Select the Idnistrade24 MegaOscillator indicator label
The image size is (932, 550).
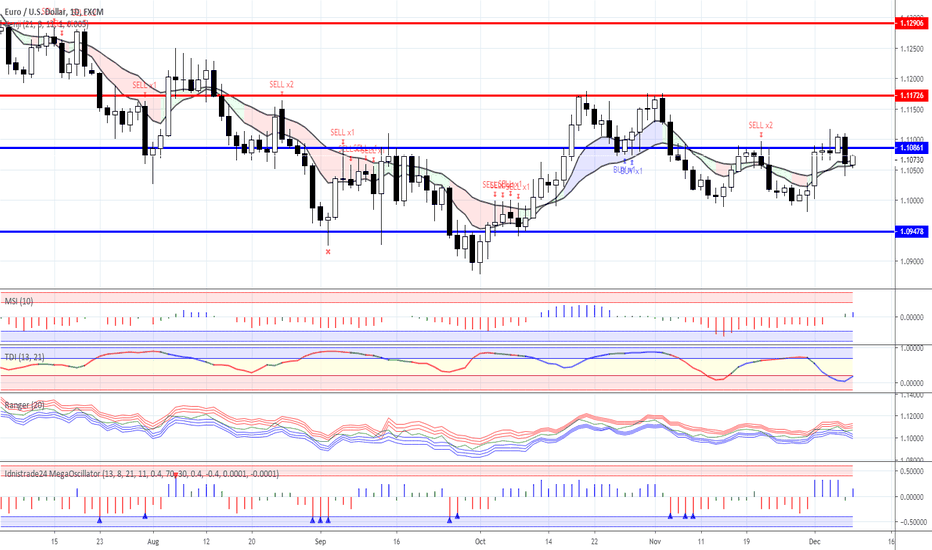[140, 473]
